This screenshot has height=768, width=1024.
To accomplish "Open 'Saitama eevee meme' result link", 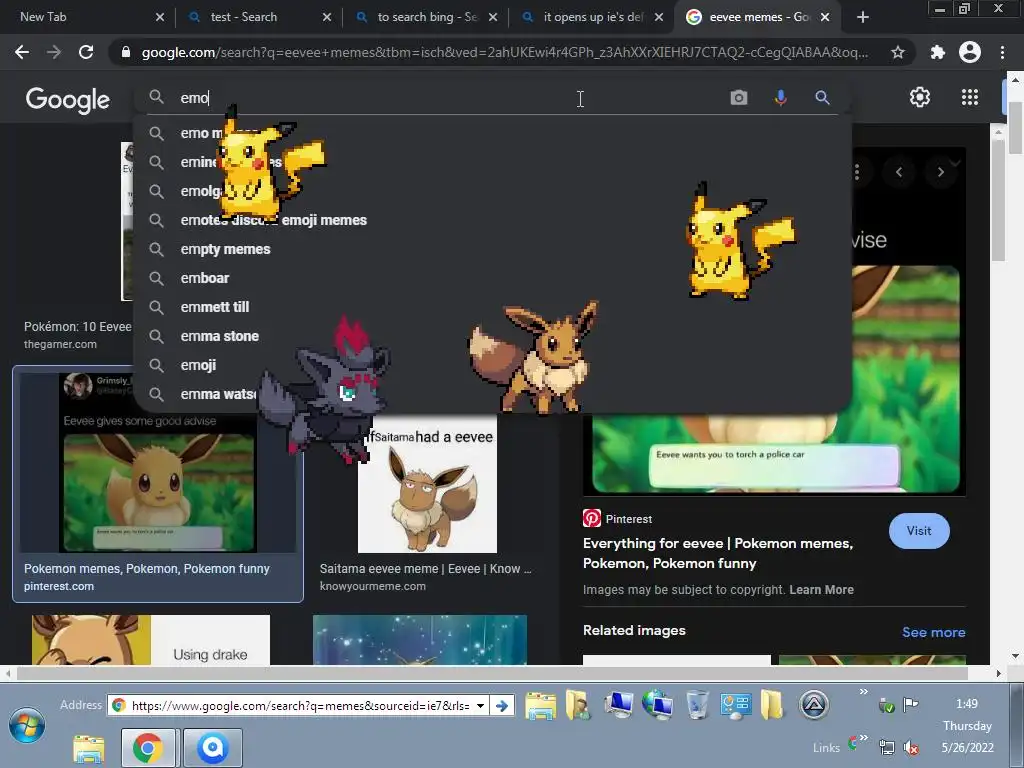I will click(x=425, y=569).
